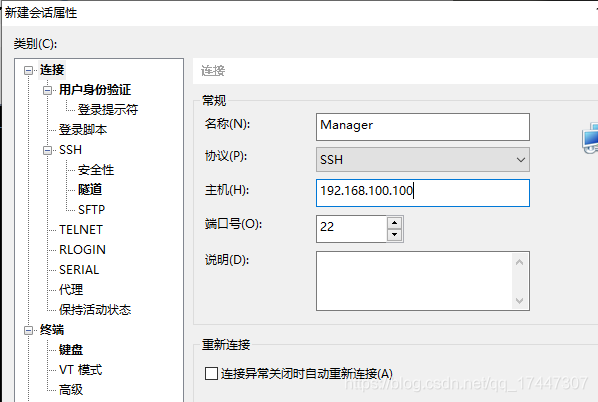Select RLOGIN category
This screenshot has height=402, width=598.
[82, 250]
